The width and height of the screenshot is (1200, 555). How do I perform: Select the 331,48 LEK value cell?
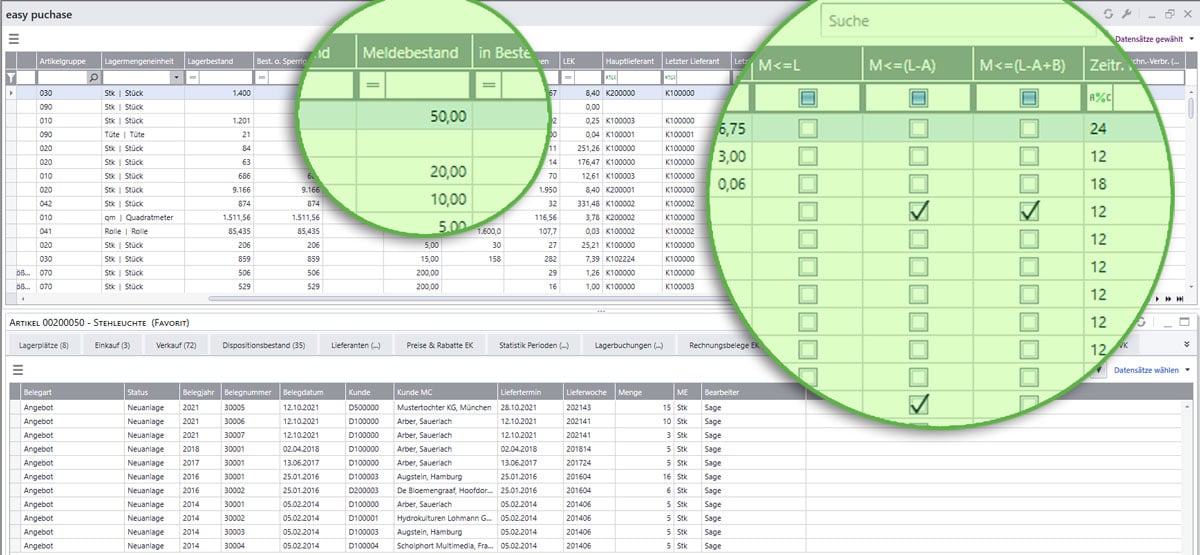coord(580,202)
